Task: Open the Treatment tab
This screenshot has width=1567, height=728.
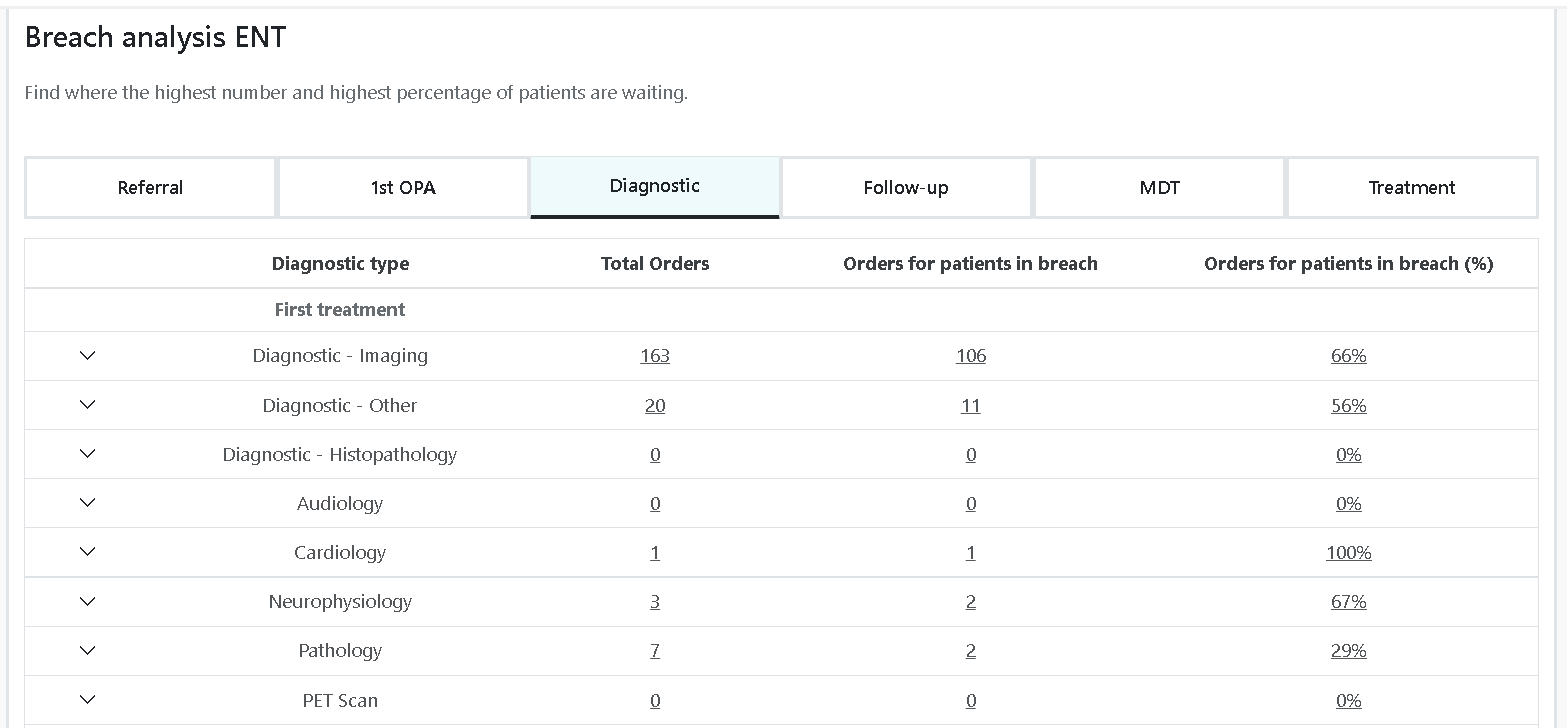Action: (1411, 187)
